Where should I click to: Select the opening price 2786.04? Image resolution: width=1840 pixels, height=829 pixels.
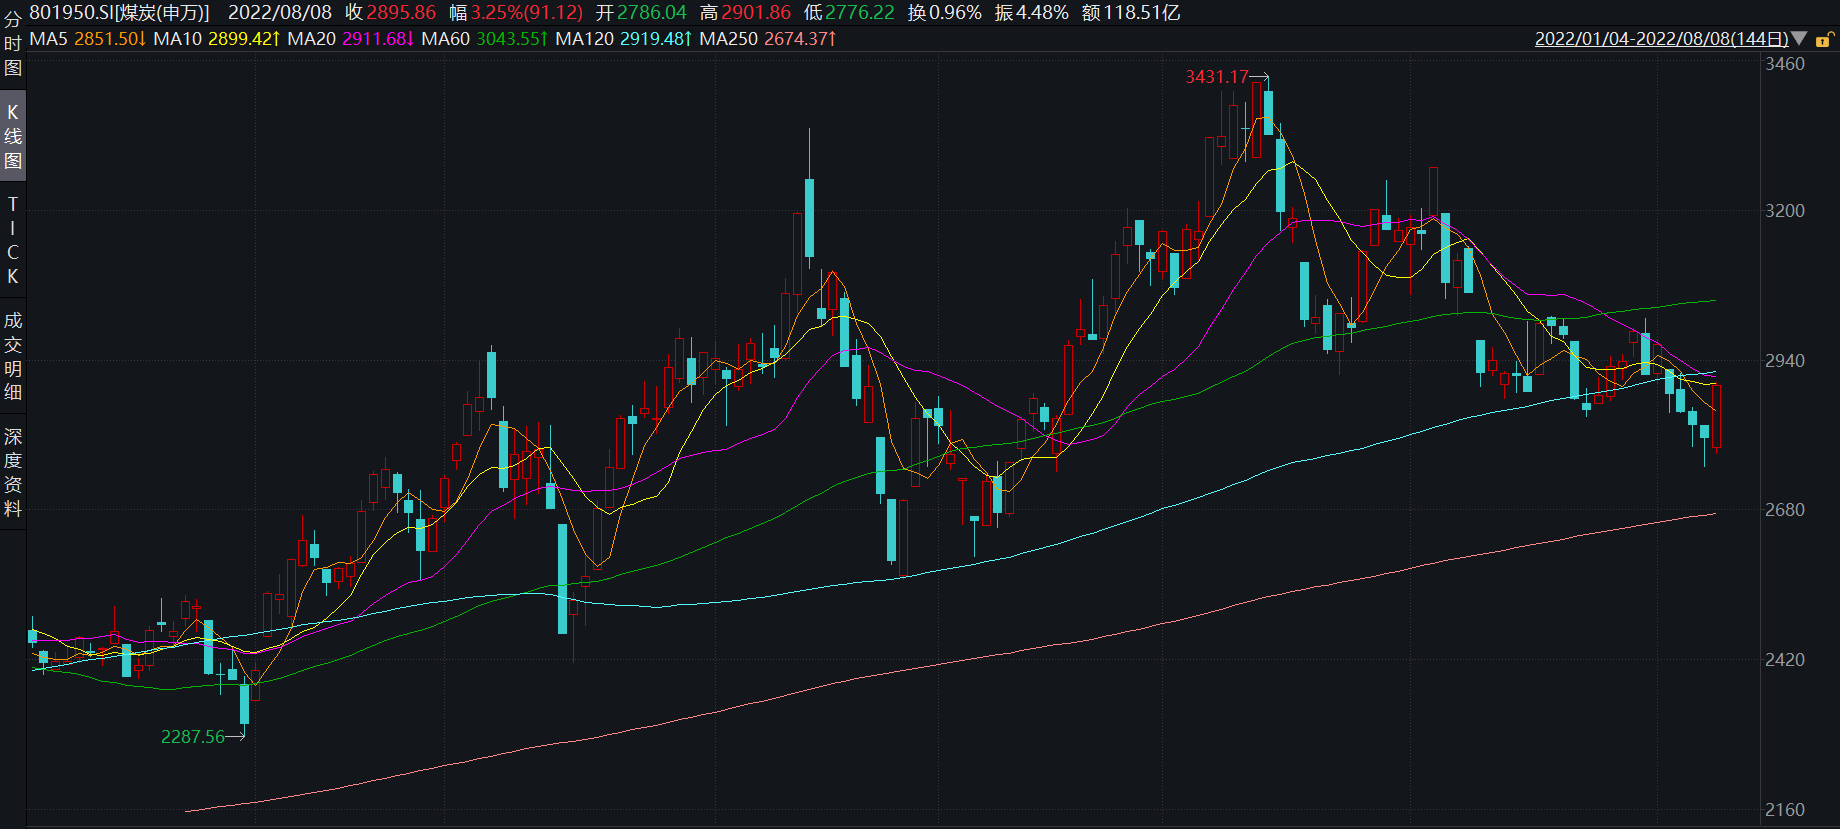click(652, 13)
